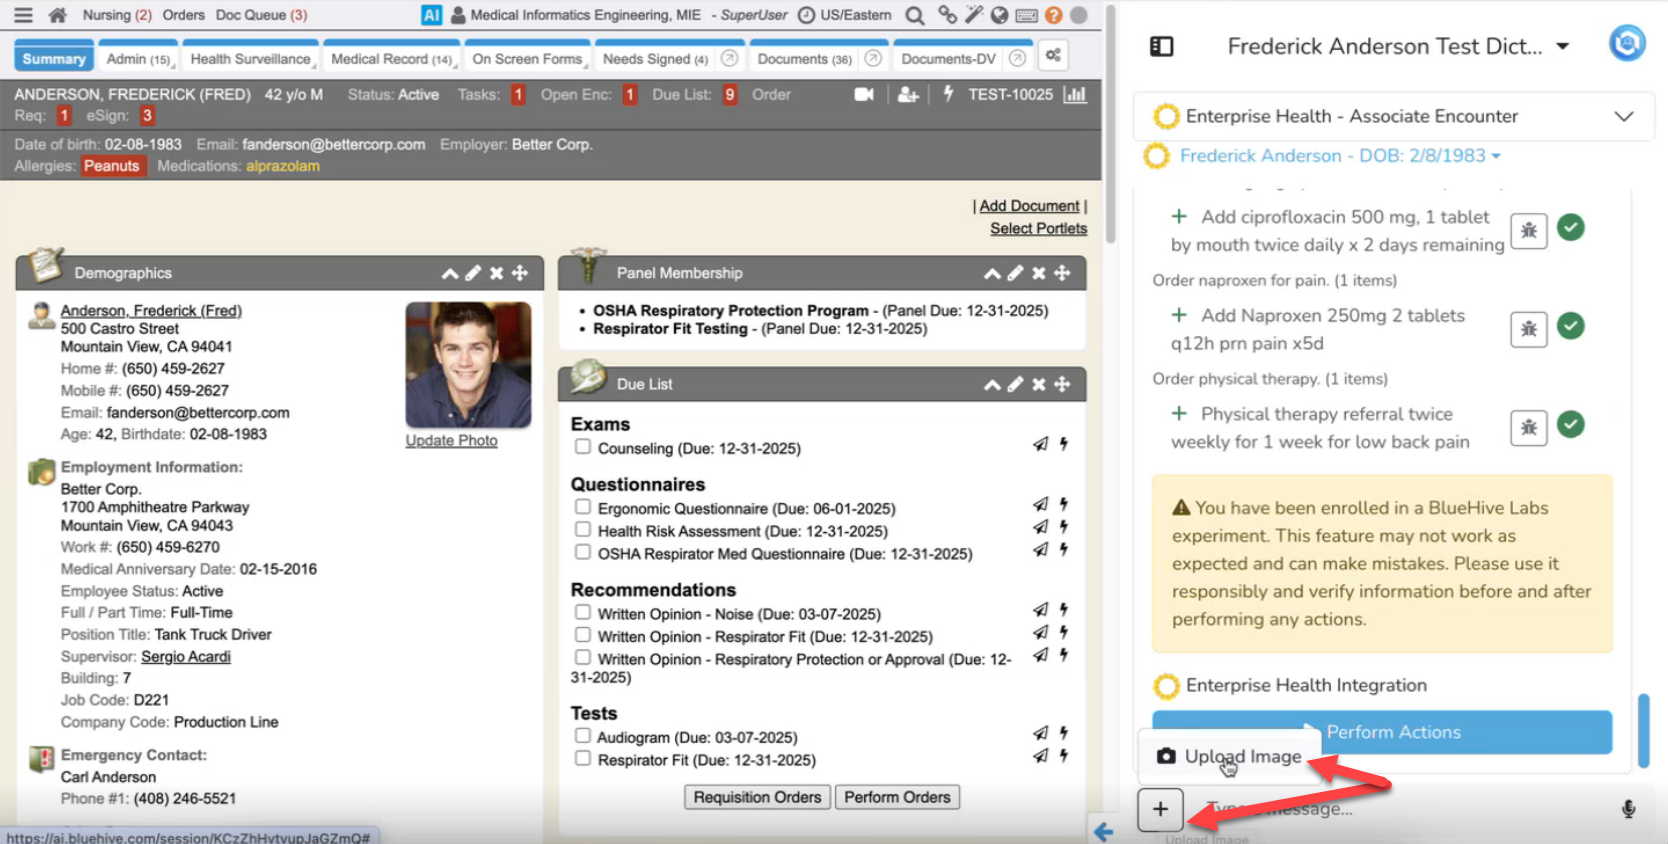
Task: Collapse the Due List portlet
Action: pos(991,384)
